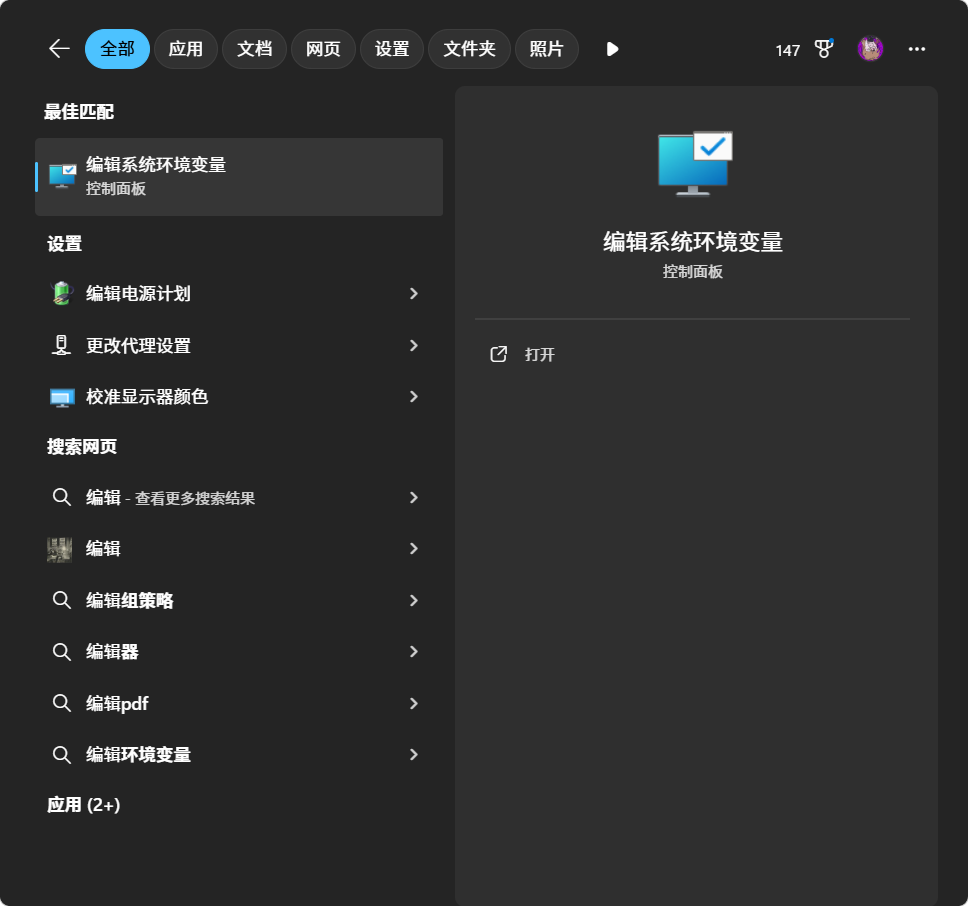Switch to the 网页 filter tab
968x906 pixels.
[323, 49]
